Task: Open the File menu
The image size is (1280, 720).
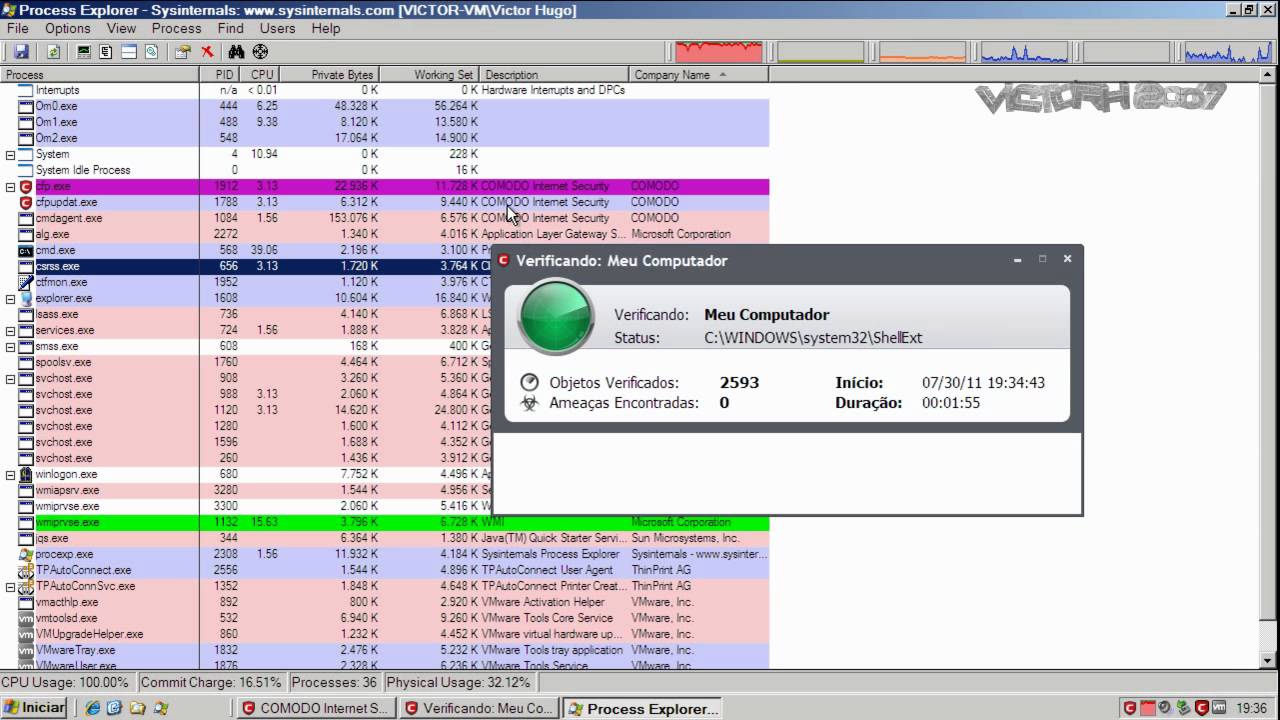Action: [18, 28]
